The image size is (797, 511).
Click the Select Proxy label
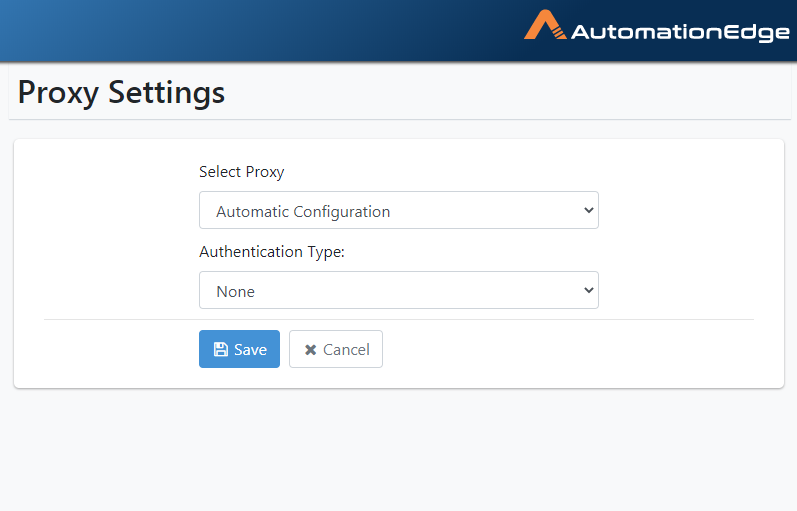(241, 172)
